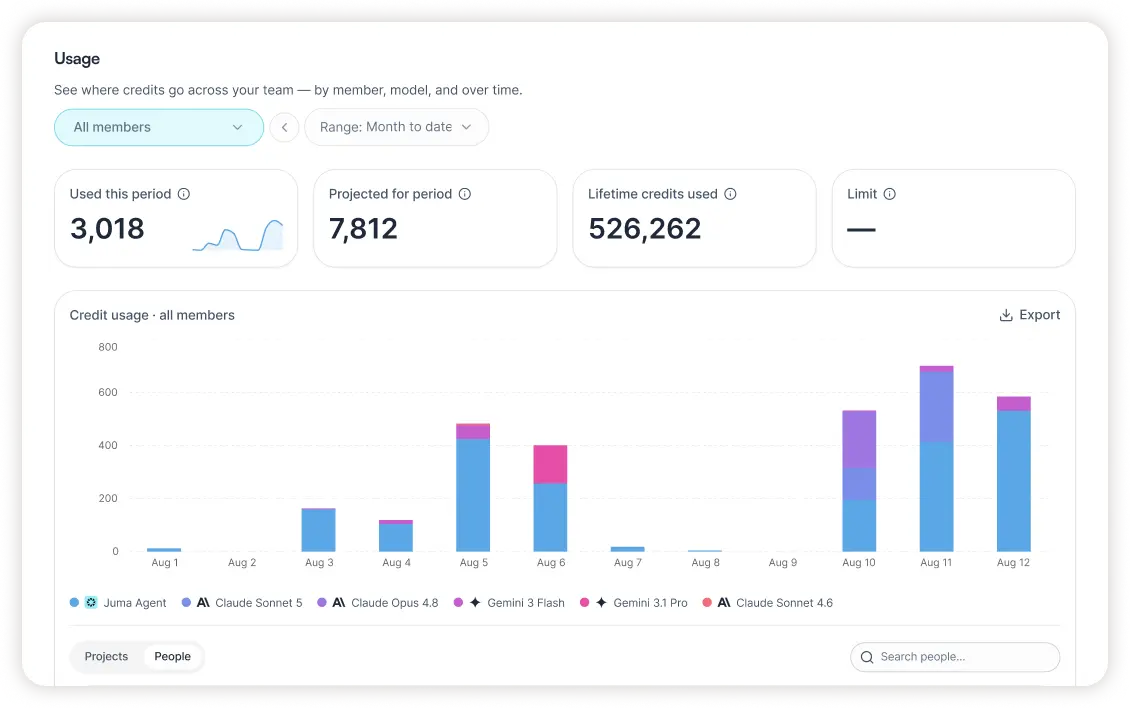This screenshot has width=1130, height=708.
Task: Toggle Juma Agent series in legend
Action: tap(118, 603)
